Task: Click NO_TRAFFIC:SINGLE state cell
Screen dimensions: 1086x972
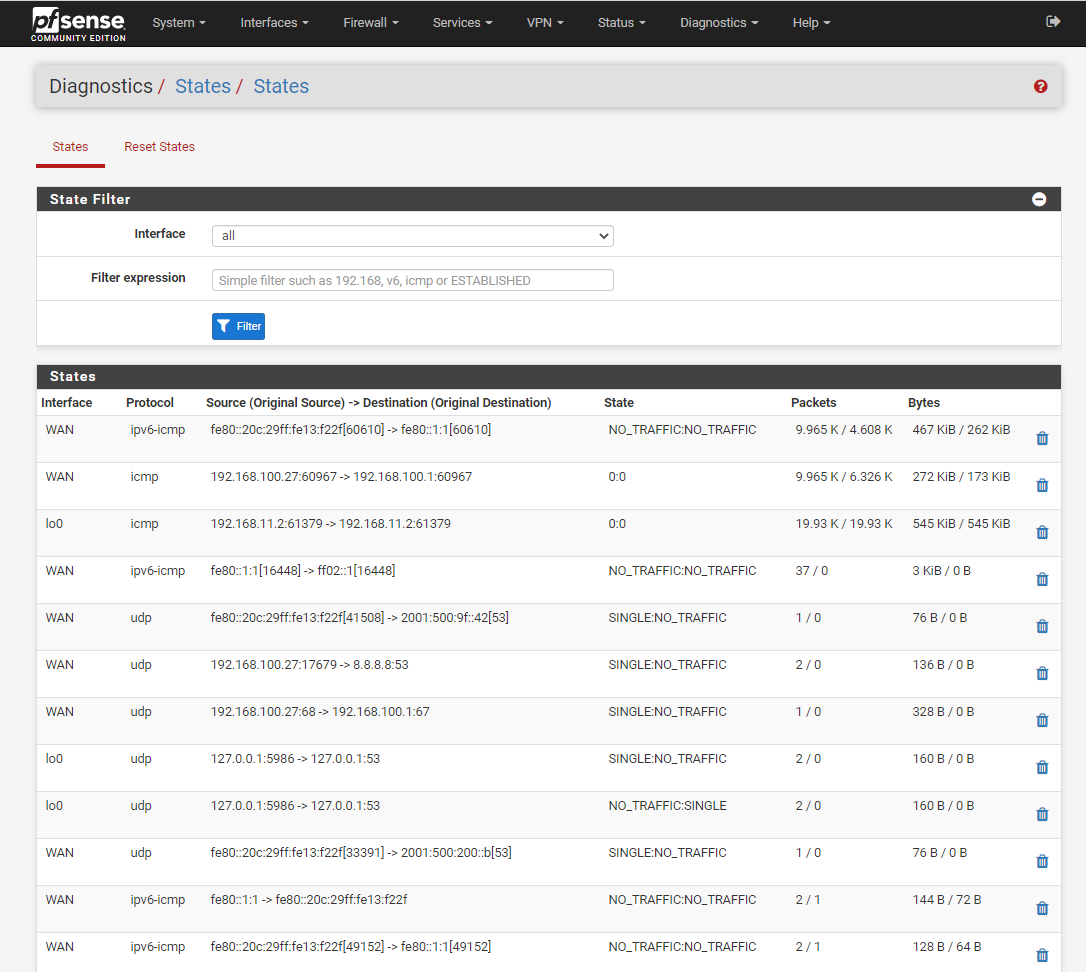Action: (x=668, y=806)
